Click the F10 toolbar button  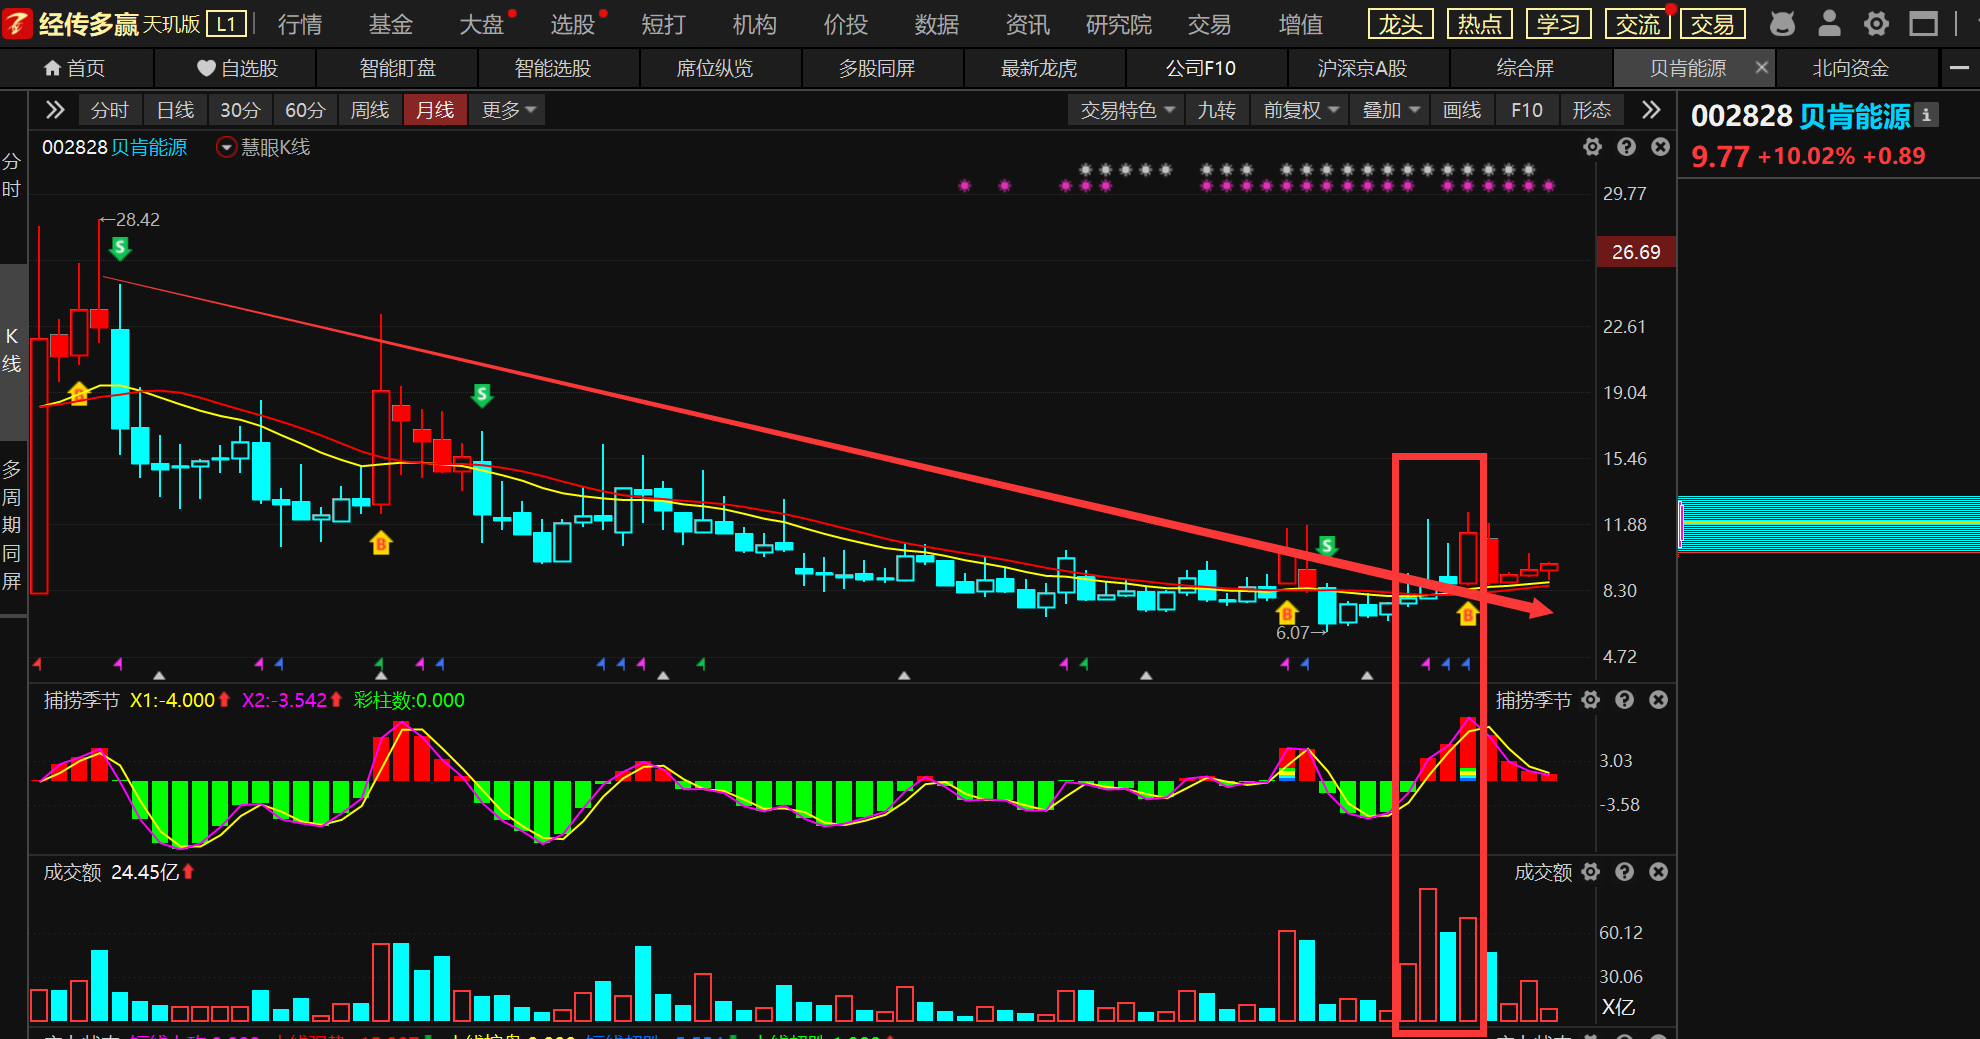1527,110
